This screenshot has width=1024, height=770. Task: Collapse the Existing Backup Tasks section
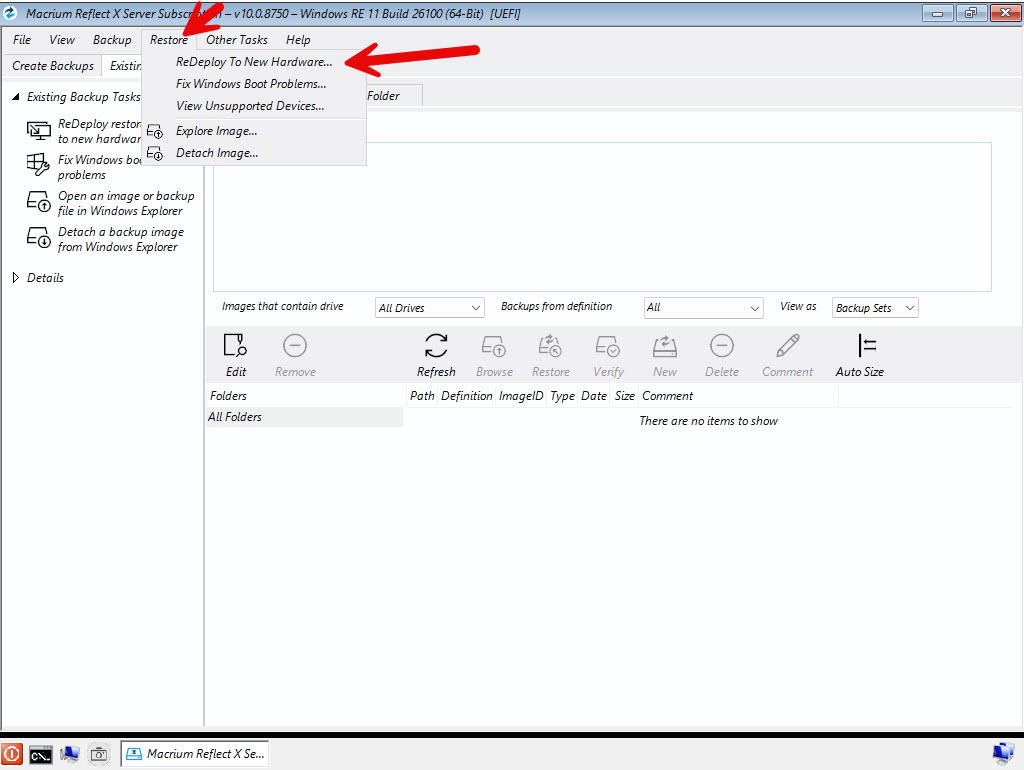click(x=16, y=97)
